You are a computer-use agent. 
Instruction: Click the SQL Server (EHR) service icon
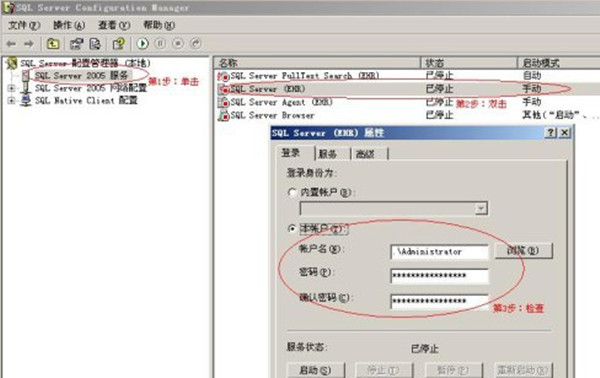pos(223,89)
